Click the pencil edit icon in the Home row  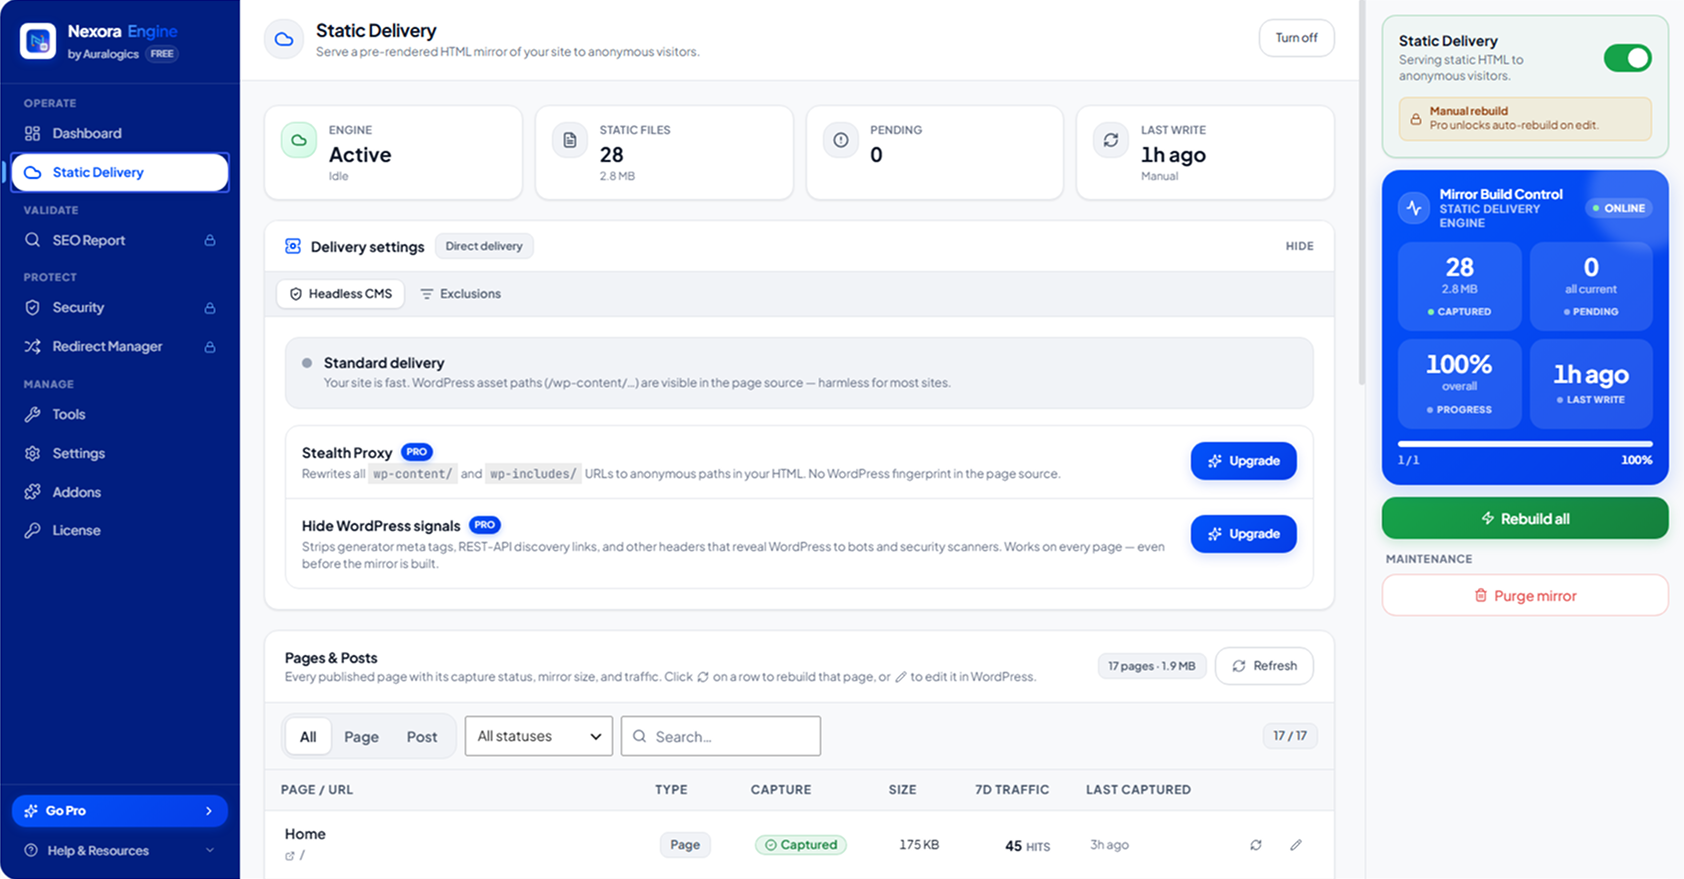pyautogui.click(x=1296, y=845)
